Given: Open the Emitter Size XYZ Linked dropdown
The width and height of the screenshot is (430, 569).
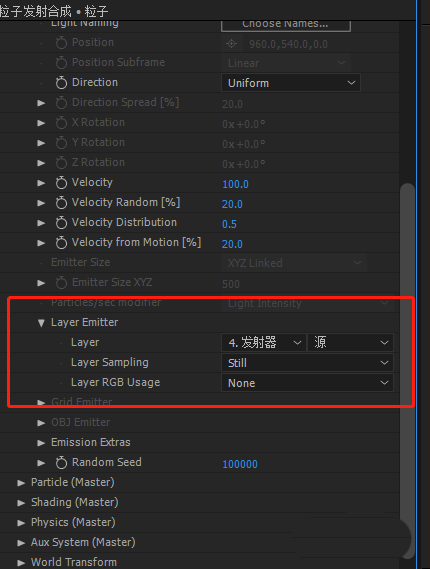Looking at the screenshot, I should pos(294,263).
